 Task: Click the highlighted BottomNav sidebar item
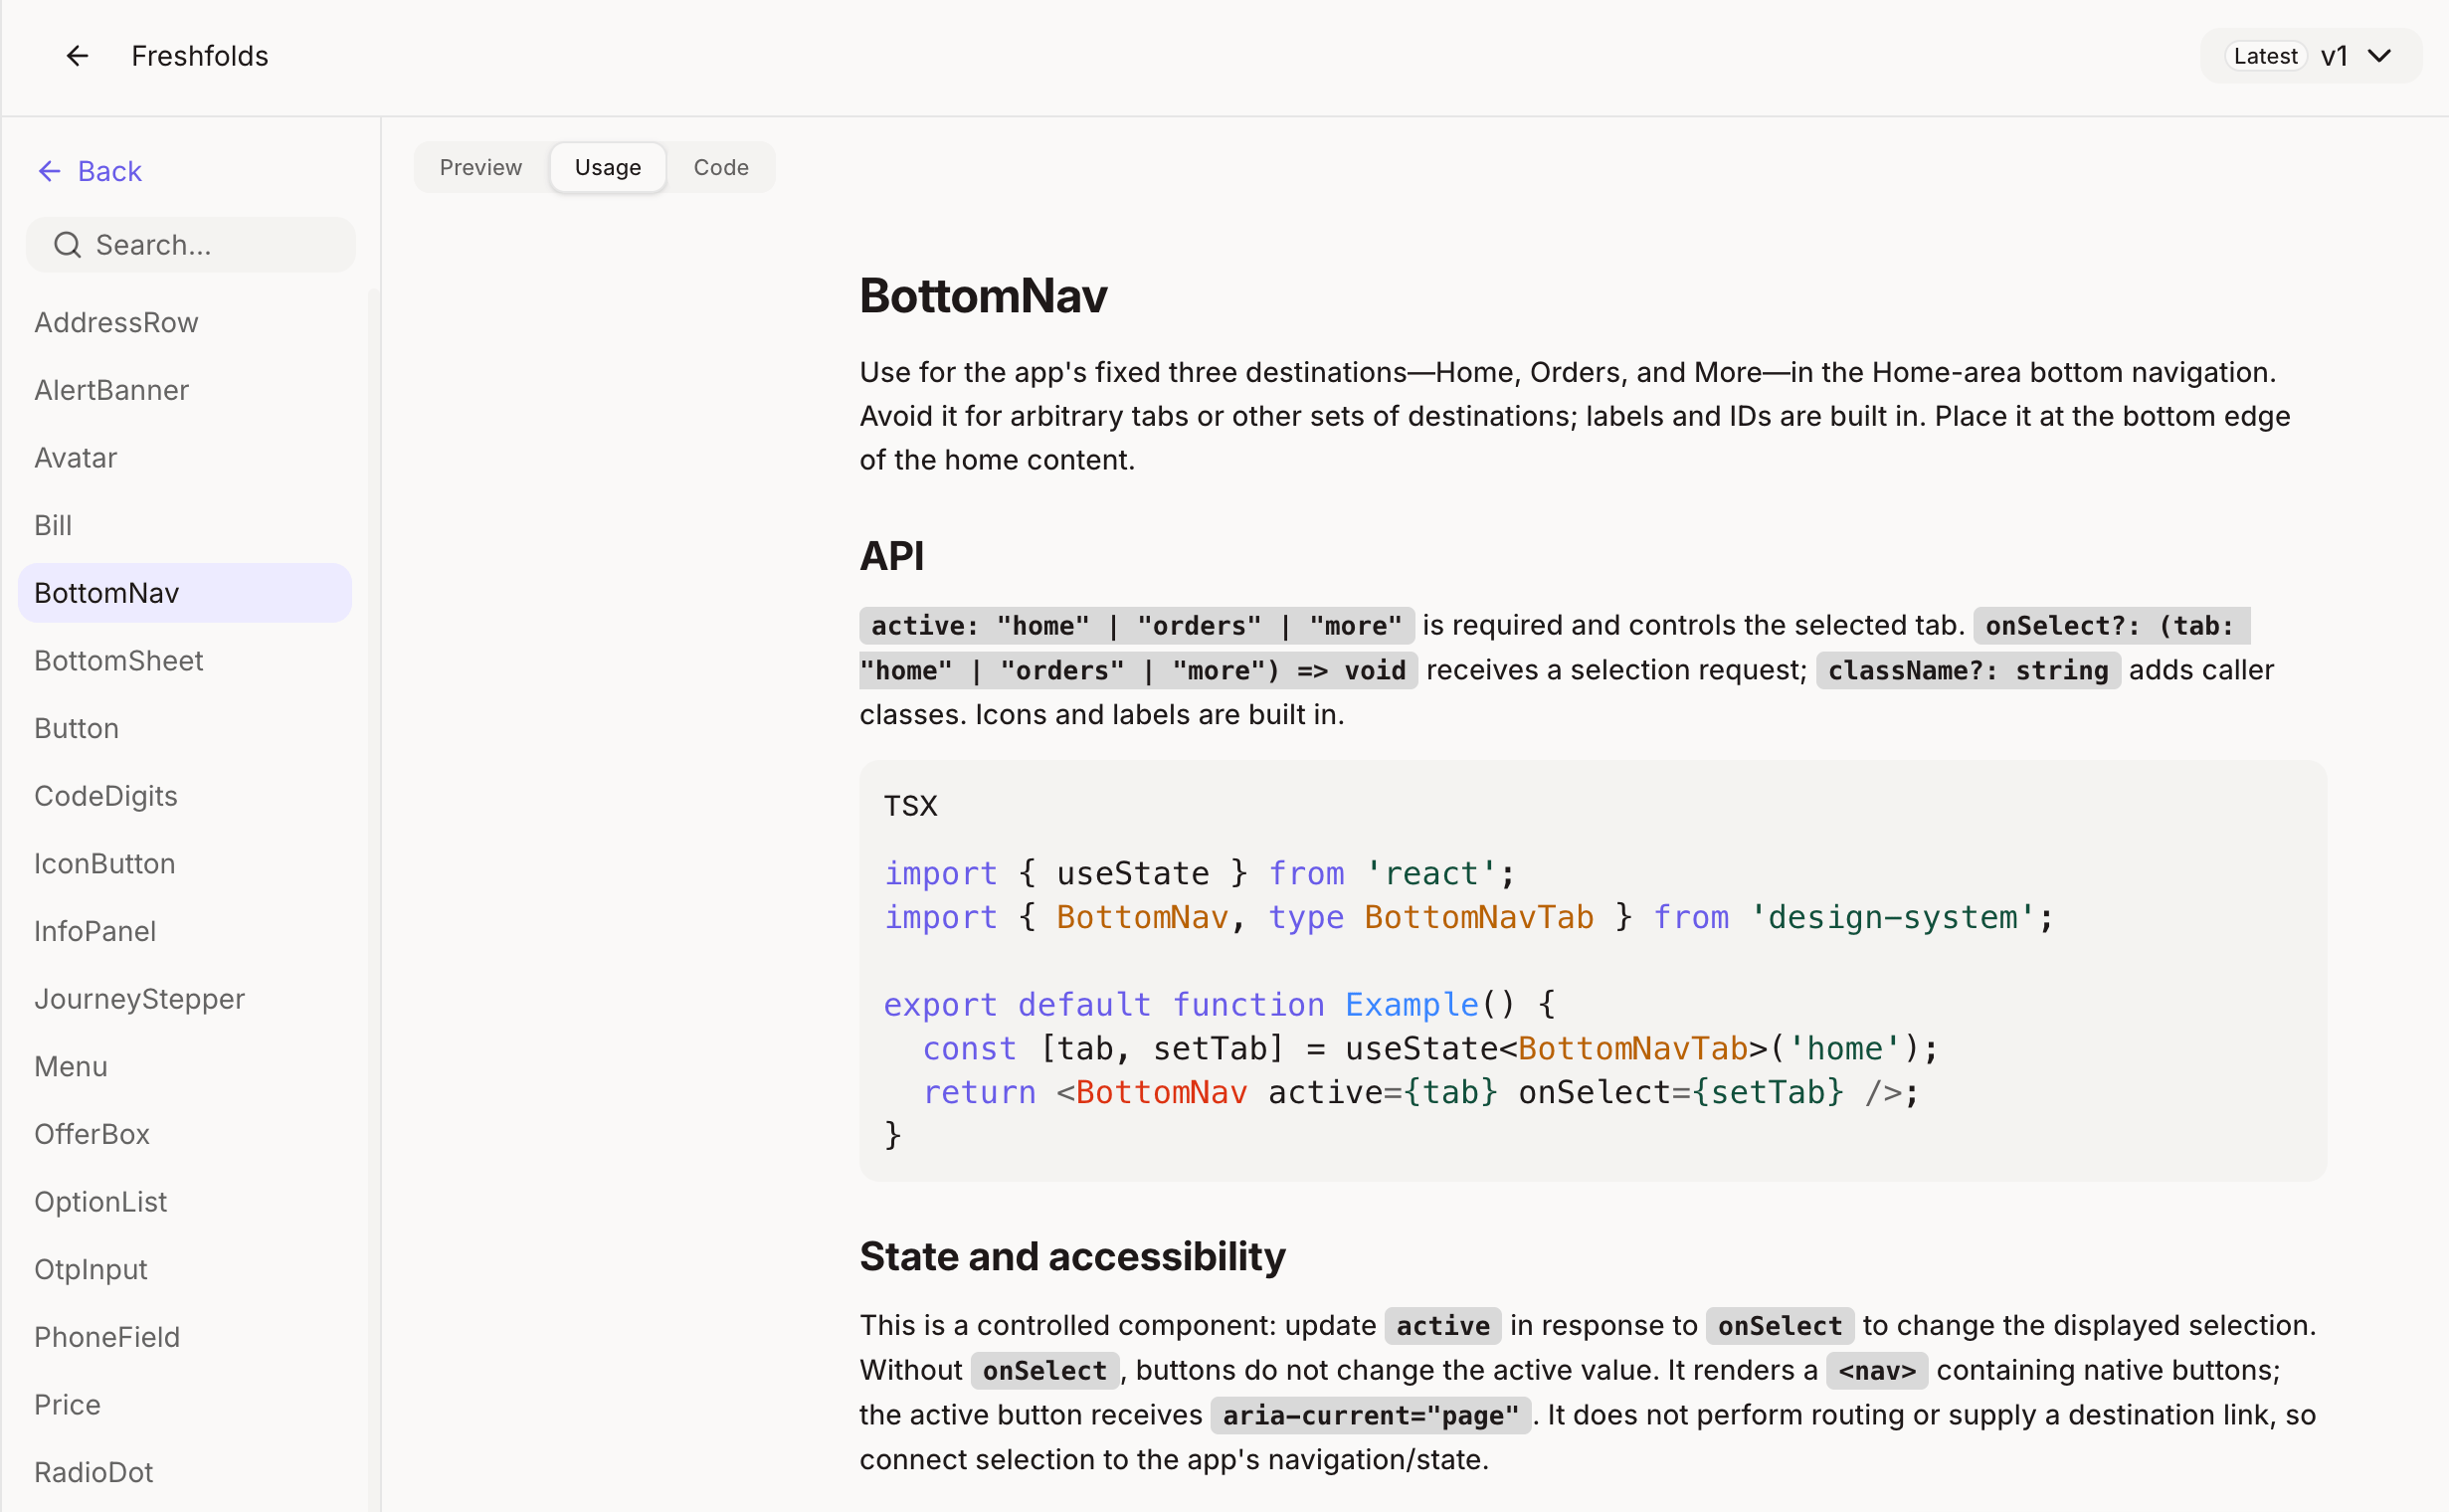click(185, 593)
